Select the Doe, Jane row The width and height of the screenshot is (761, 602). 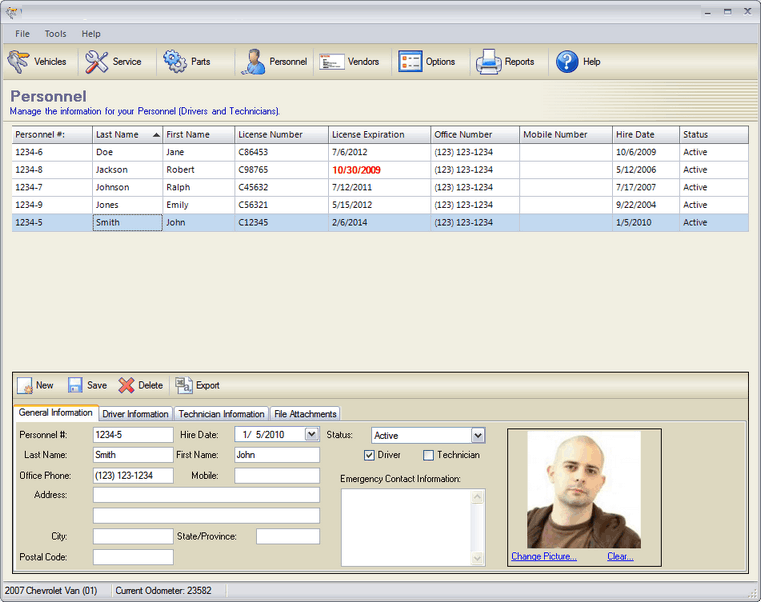[380, 152]
